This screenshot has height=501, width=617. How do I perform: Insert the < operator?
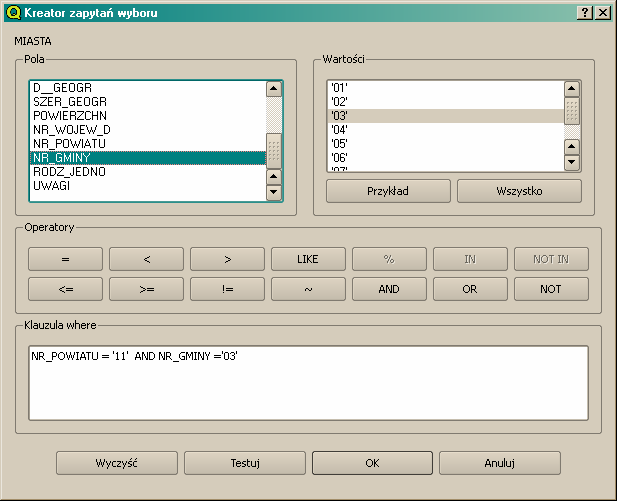pyautogui.click(x=146, y=259)
